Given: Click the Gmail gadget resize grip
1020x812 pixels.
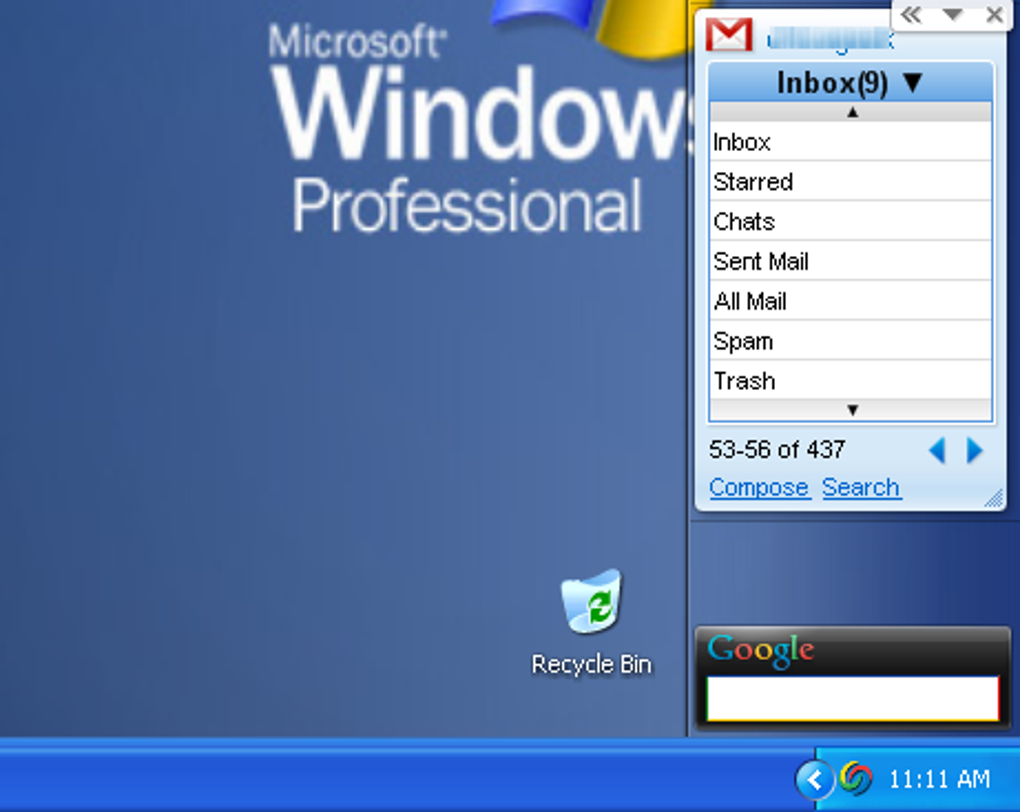Looking at the screenshot, I should pyautogui.click(x=993, y=498).
